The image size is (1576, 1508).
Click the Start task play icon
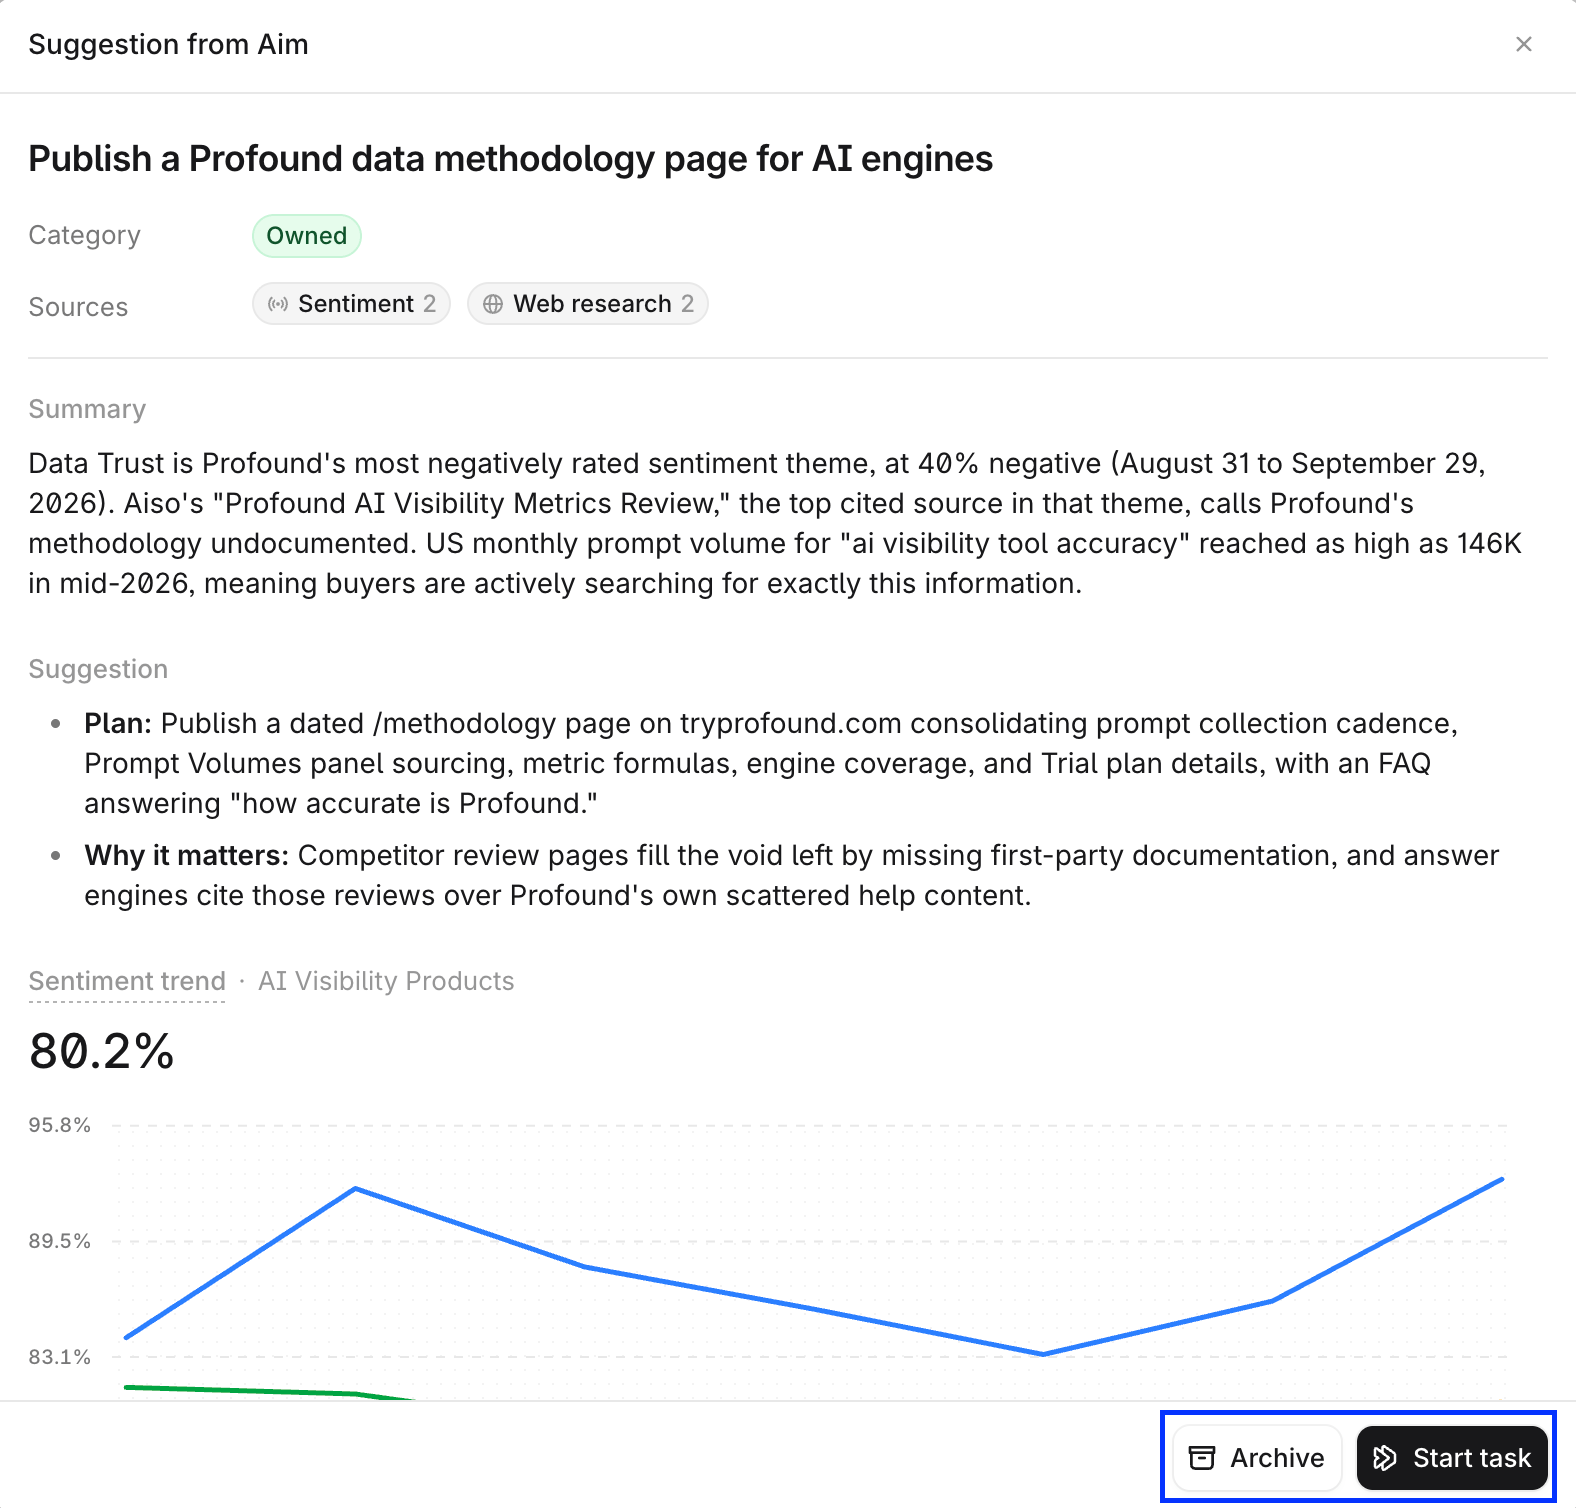pos(1385,1458)
